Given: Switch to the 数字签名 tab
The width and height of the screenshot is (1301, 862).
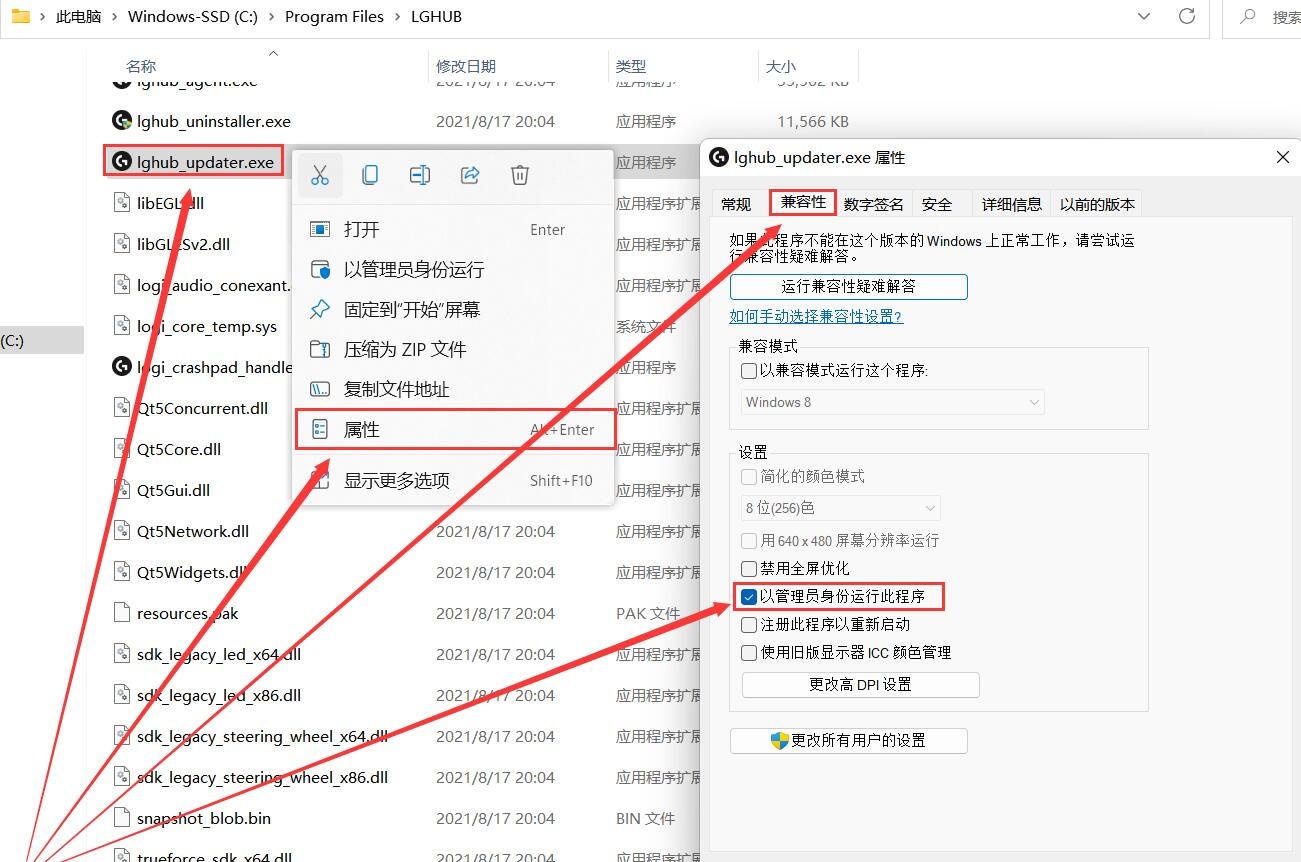Looking at the screenshot, I should [x=873, y=204].
